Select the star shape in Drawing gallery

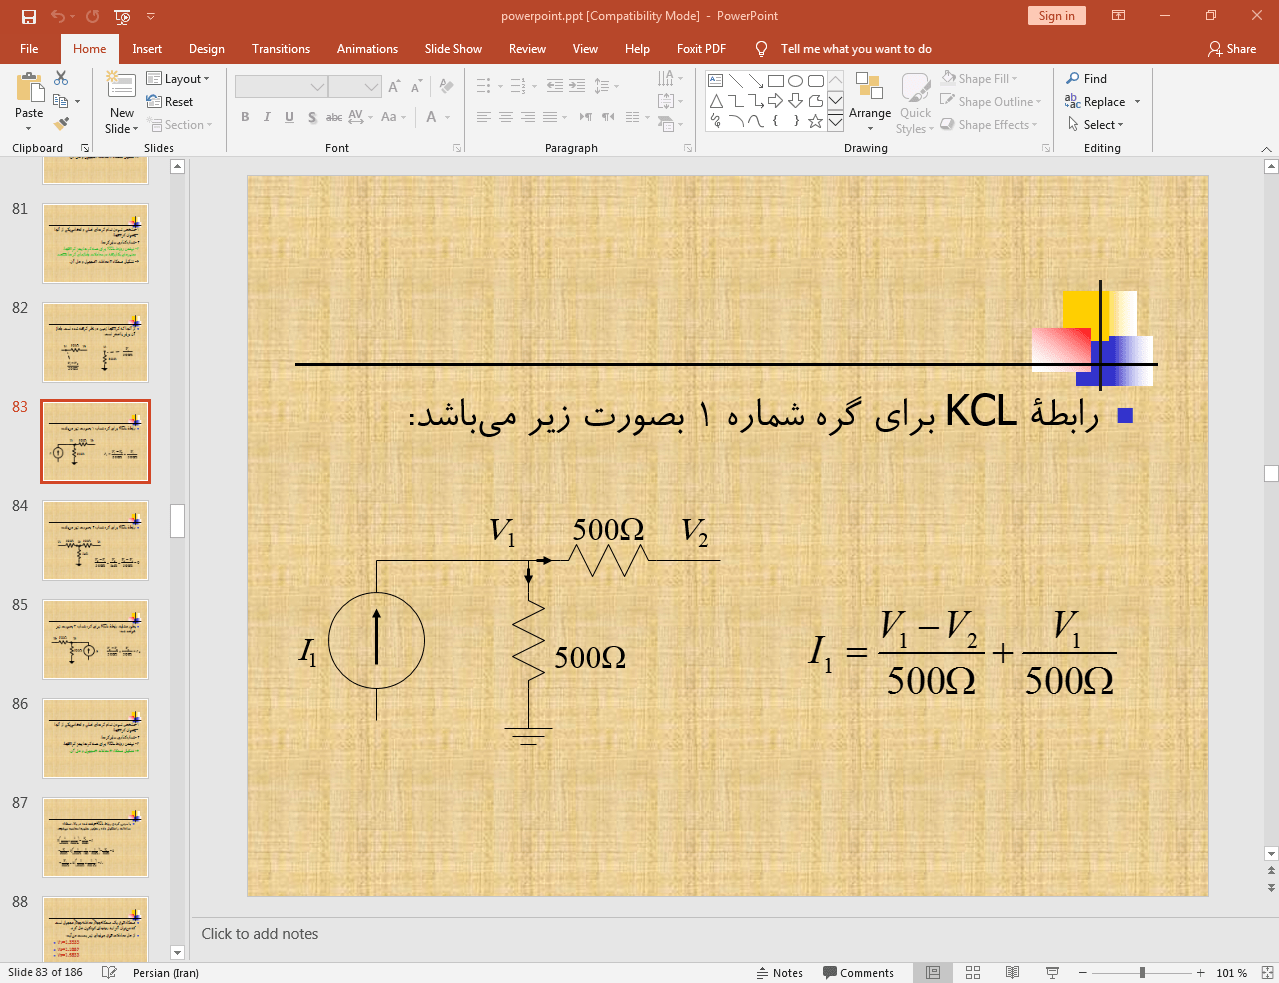pyautogui.click(x=816, y=121)
